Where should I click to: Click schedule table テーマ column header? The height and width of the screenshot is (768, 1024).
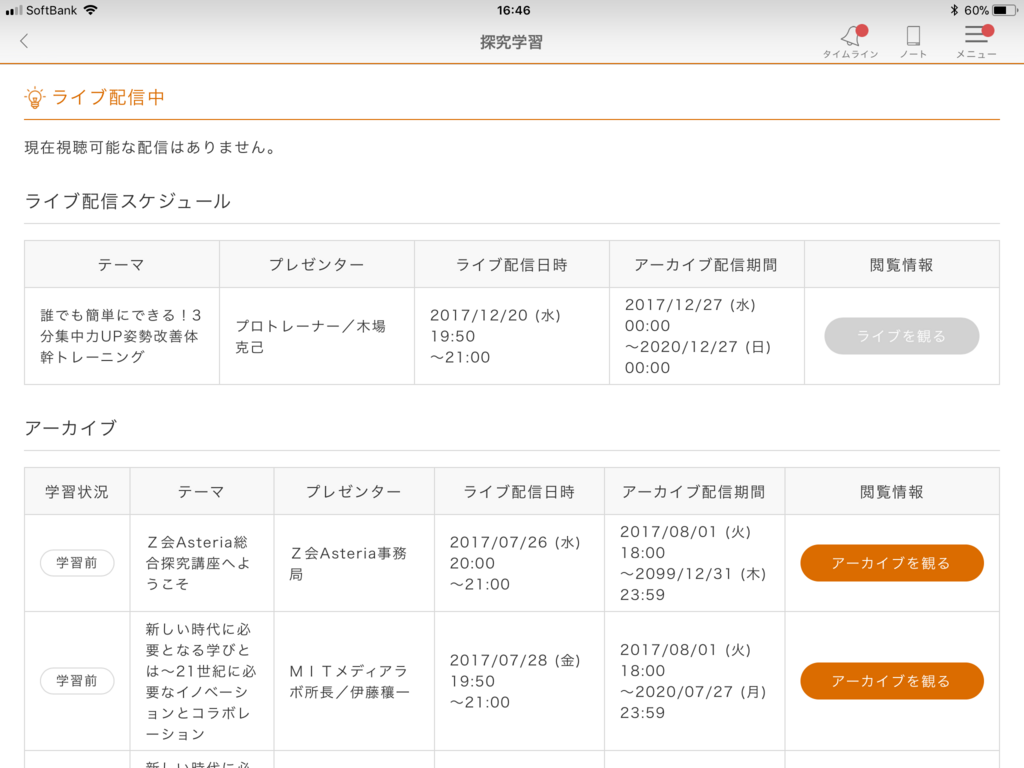coord(121,264)
